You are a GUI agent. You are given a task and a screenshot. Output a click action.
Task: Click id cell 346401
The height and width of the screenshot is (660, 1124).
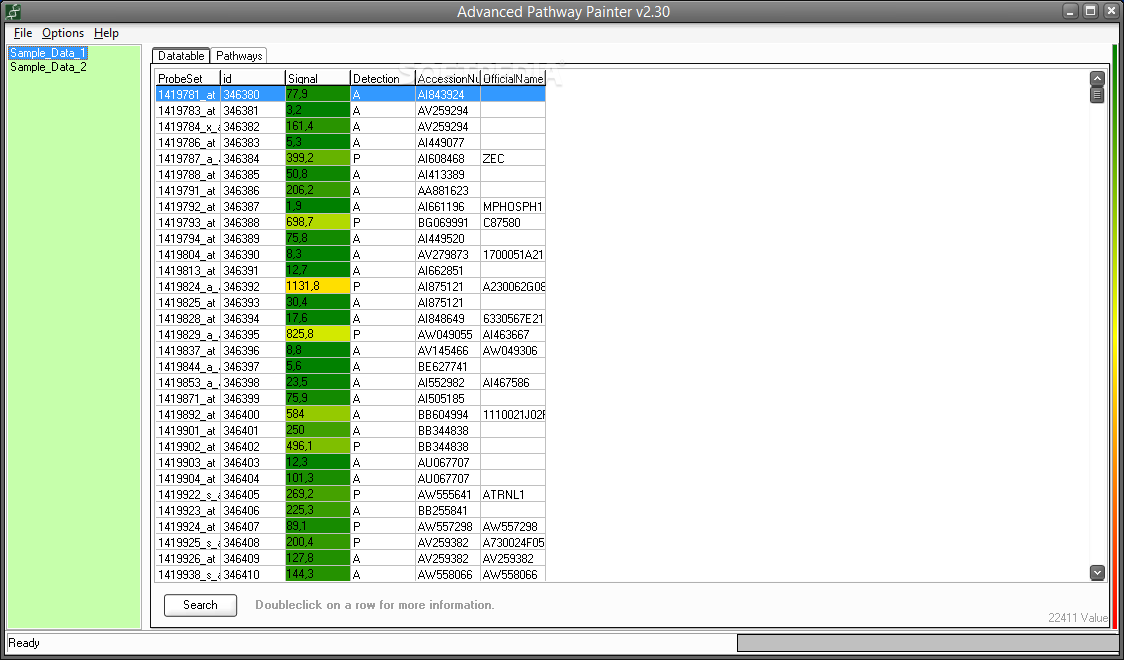coord(252,431)
